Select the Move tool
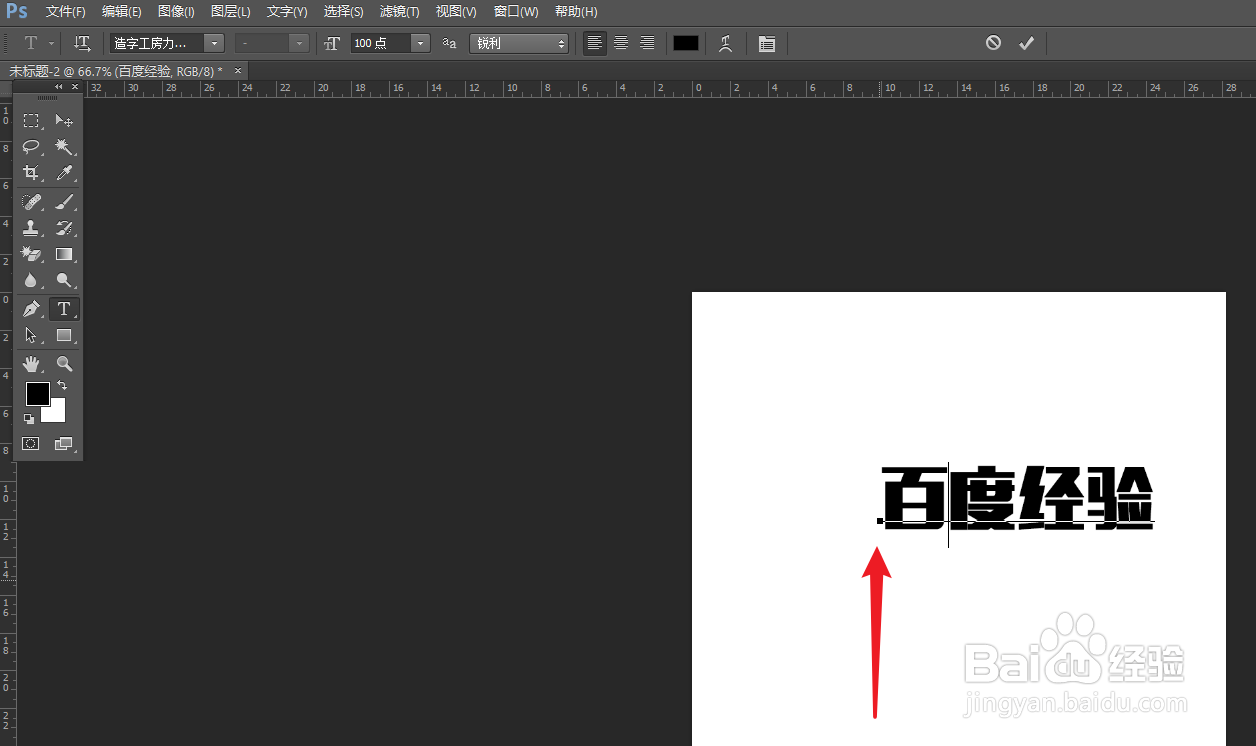The height and width of the screenshot is (746, 1256). tap(64, 121)
